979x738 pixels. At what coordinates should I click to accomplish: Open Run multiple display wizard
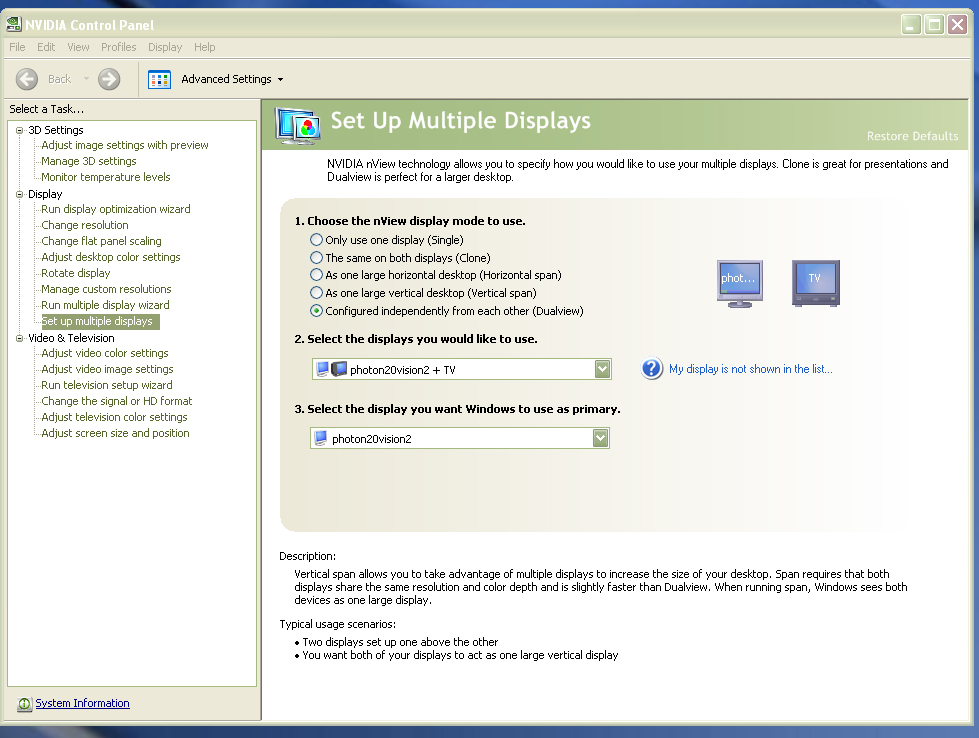pyautogui.click(x=106, y=305)
